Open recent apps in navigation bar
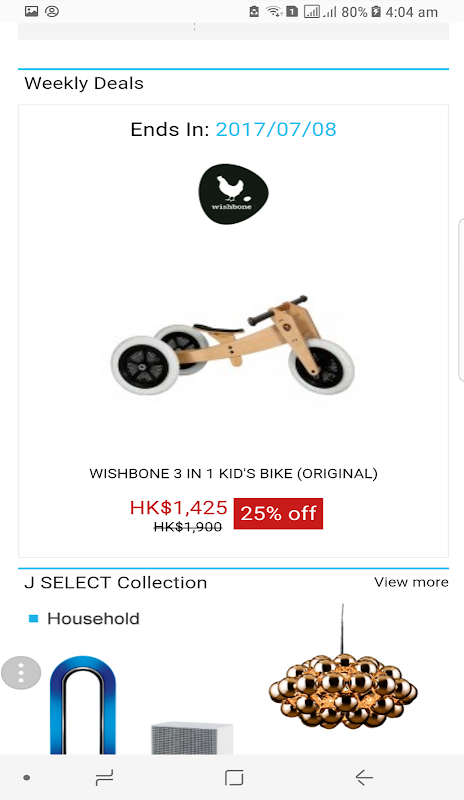Image resolution: width=464 pixels, height=800 pixels. (104, 778)
